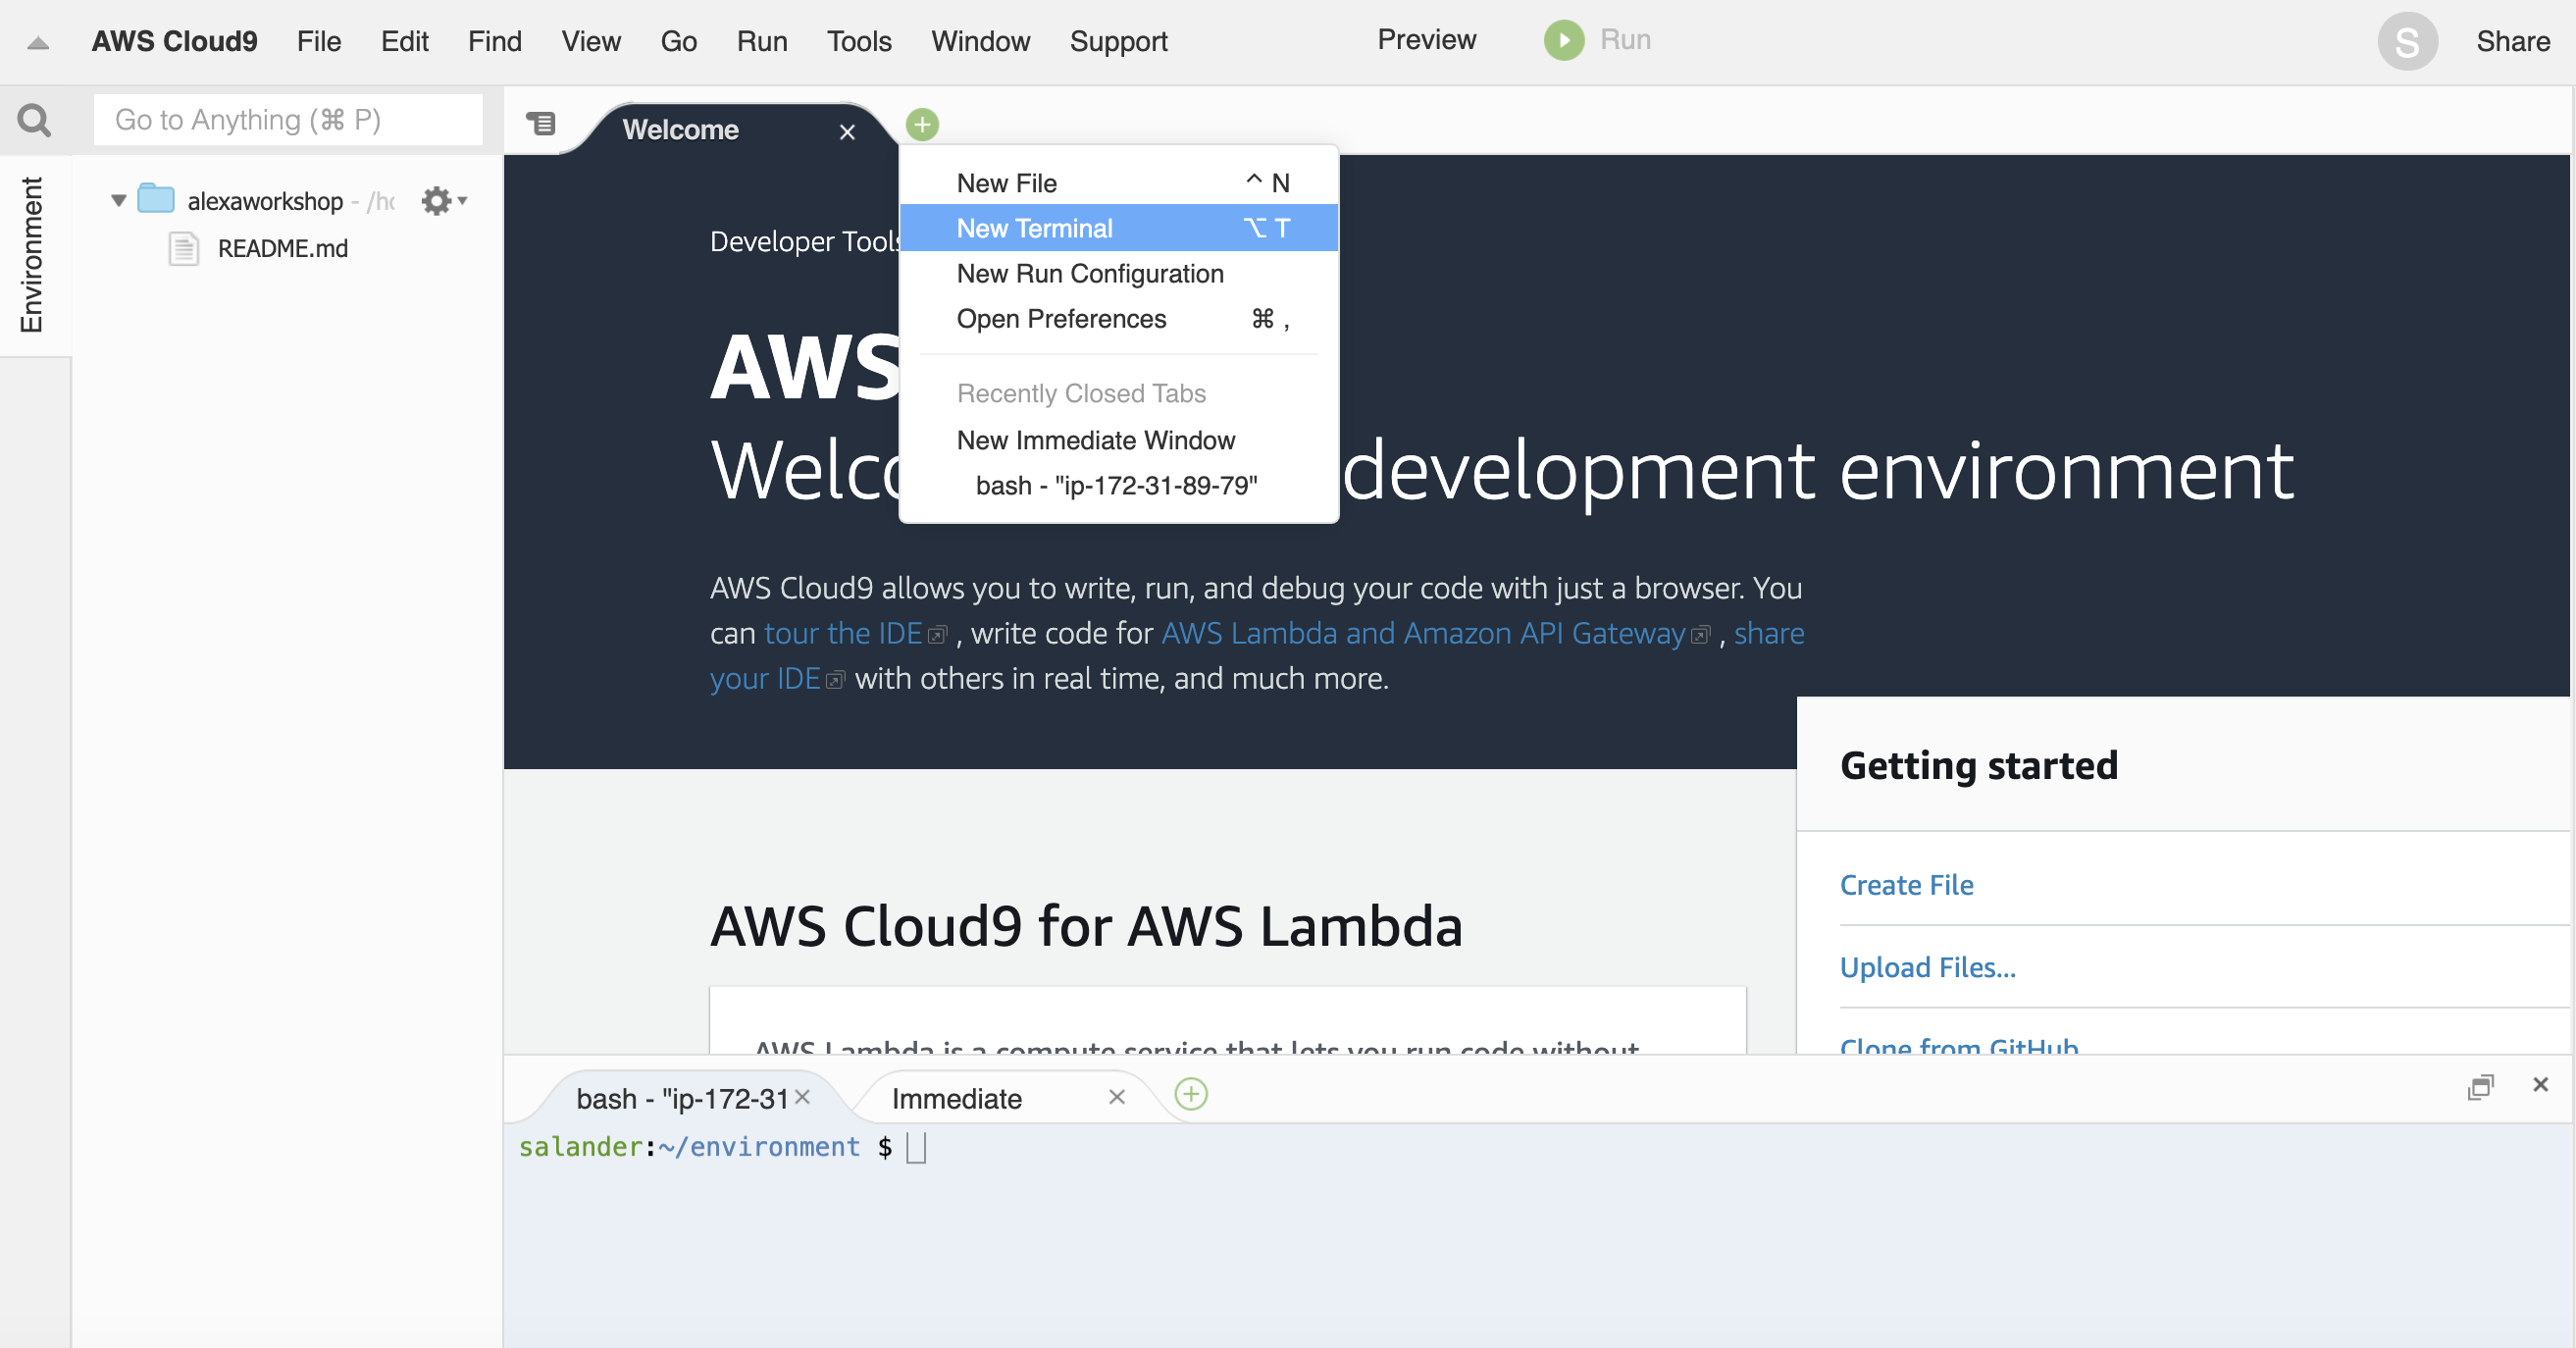
Task: Click the Upload Files... link
Action: (1927, 967)
